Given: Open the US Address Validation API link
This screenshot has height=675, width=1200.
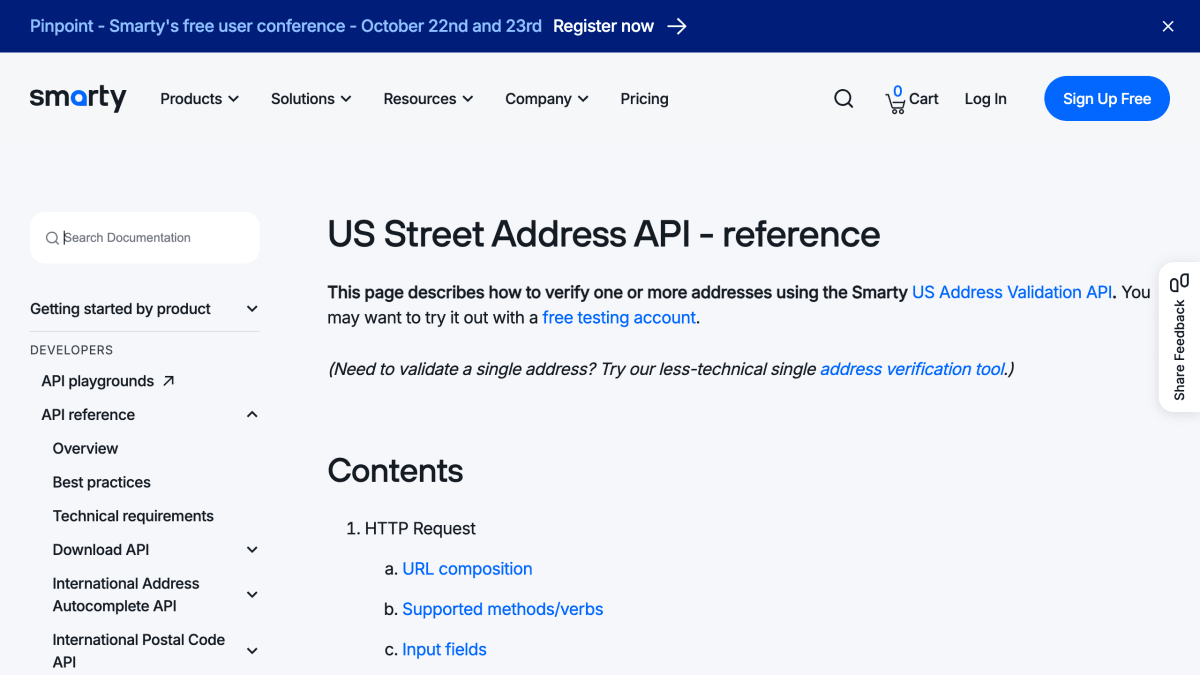Looking at the screenshot, I should pos(1012,292).
